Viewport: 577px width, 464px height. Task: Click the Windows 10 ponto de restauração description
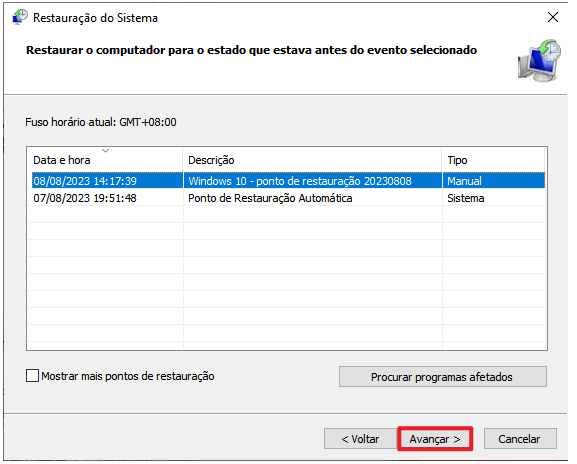pos(300,181)
